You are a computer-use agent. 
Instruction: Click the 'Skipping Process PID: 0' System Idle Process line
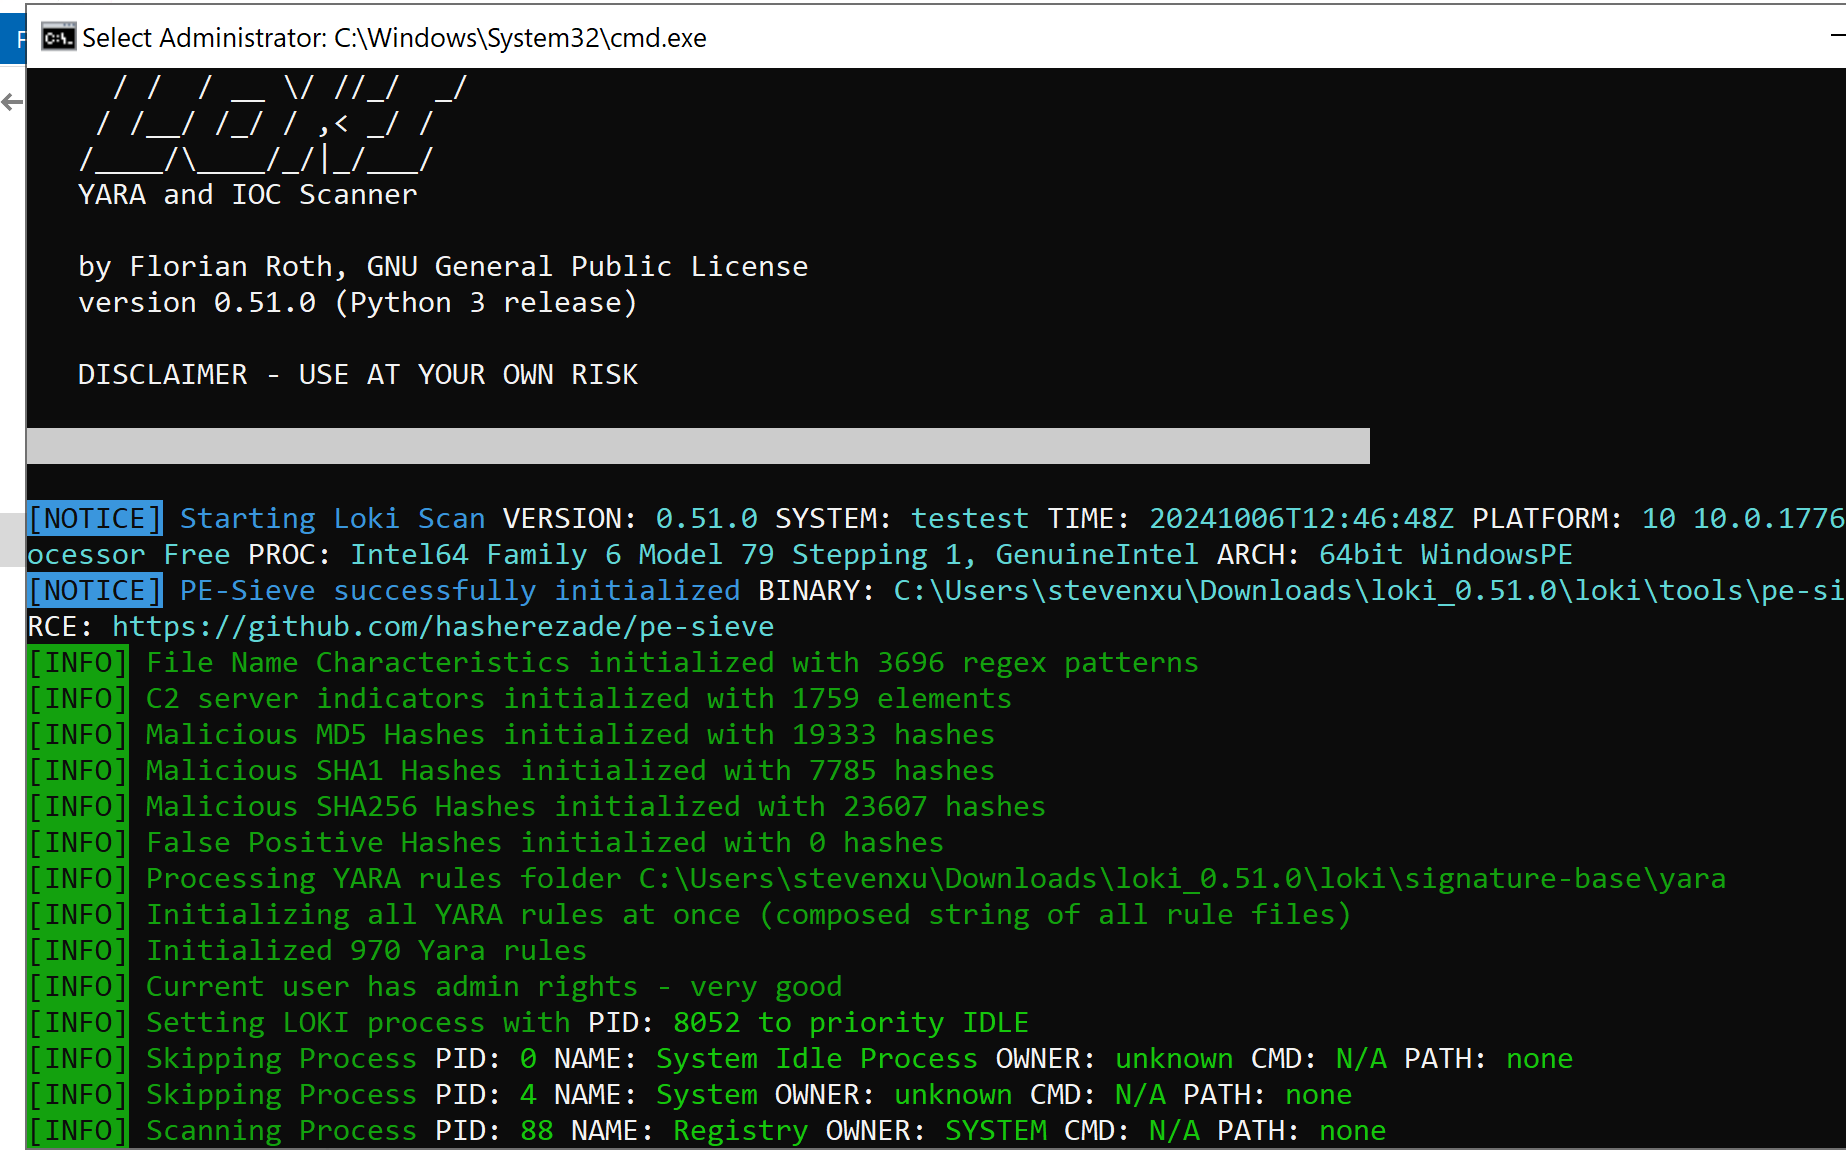click(x=800, y=1058)
